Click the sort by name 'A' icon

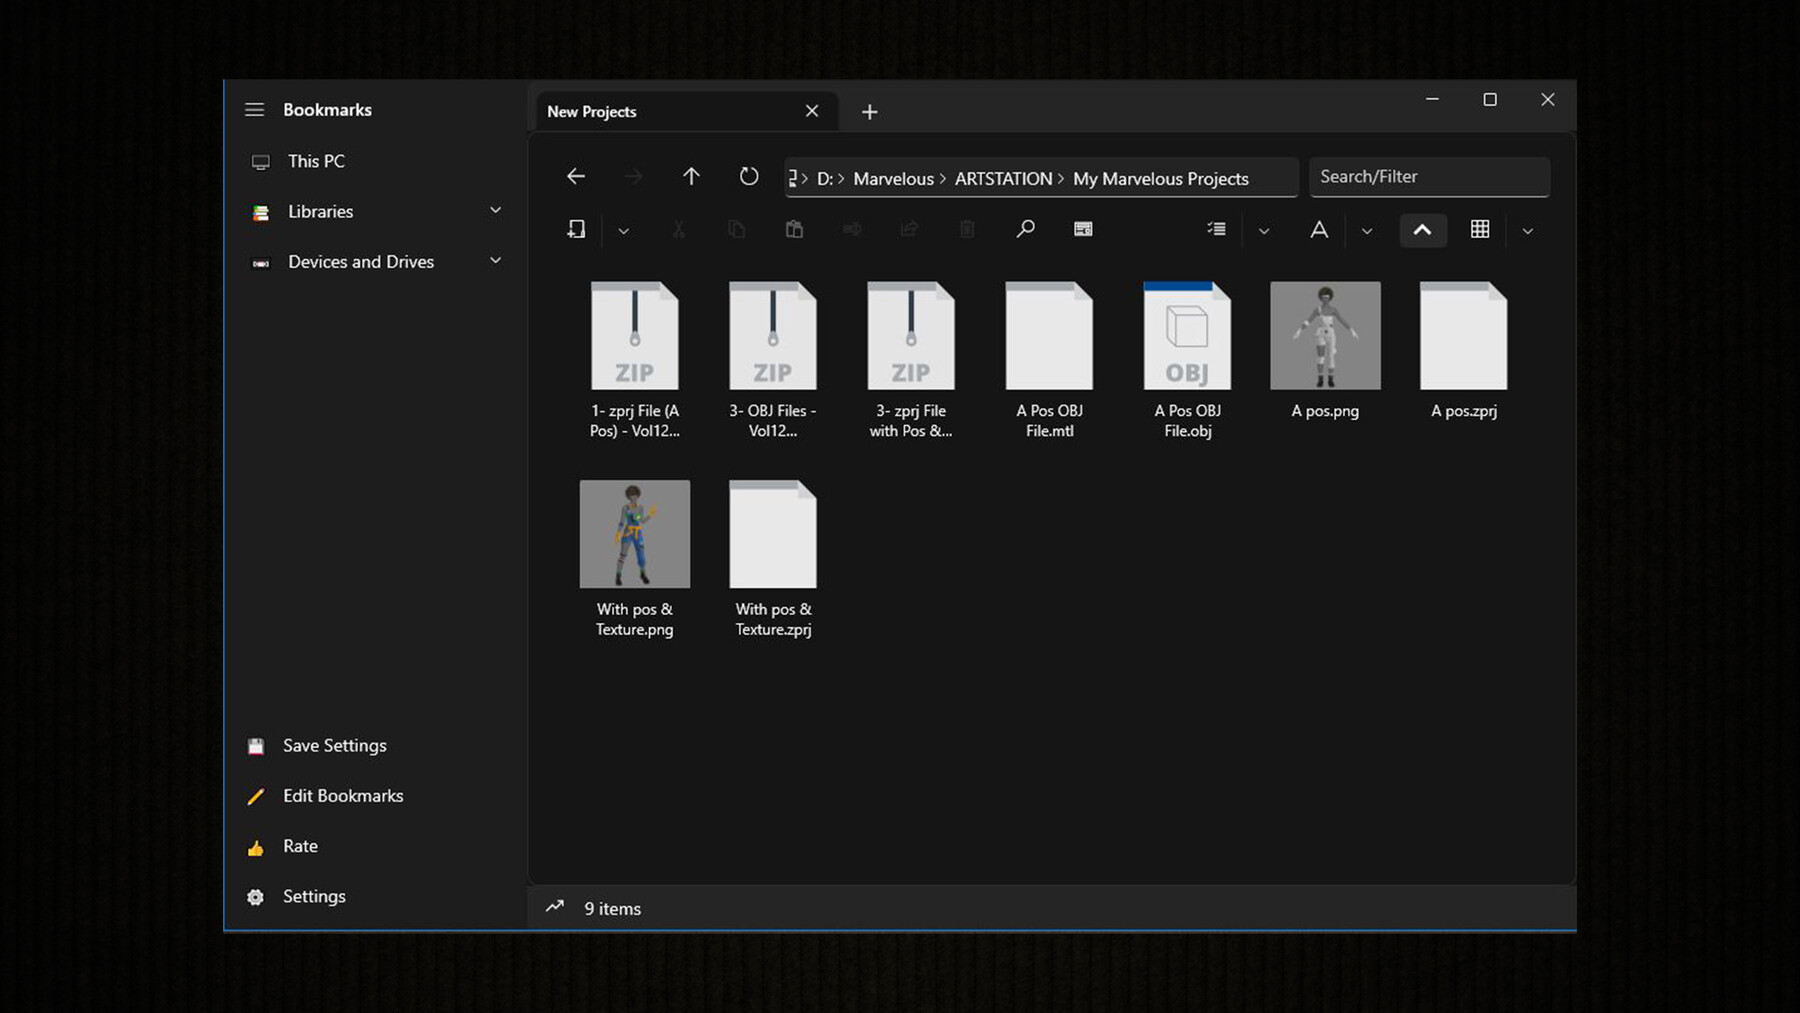point(1319,230)
